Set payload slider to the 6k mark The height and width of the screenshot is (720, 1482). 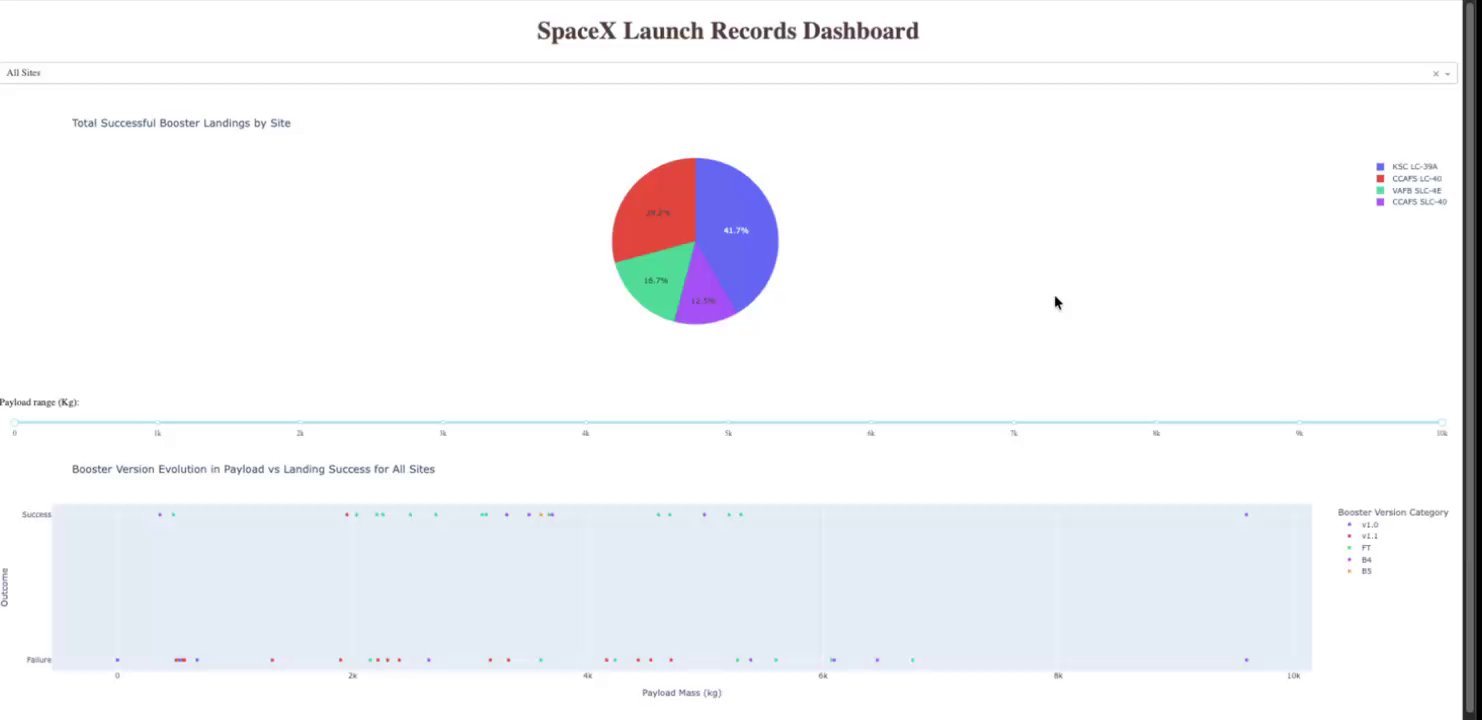[x=871, y=422]
